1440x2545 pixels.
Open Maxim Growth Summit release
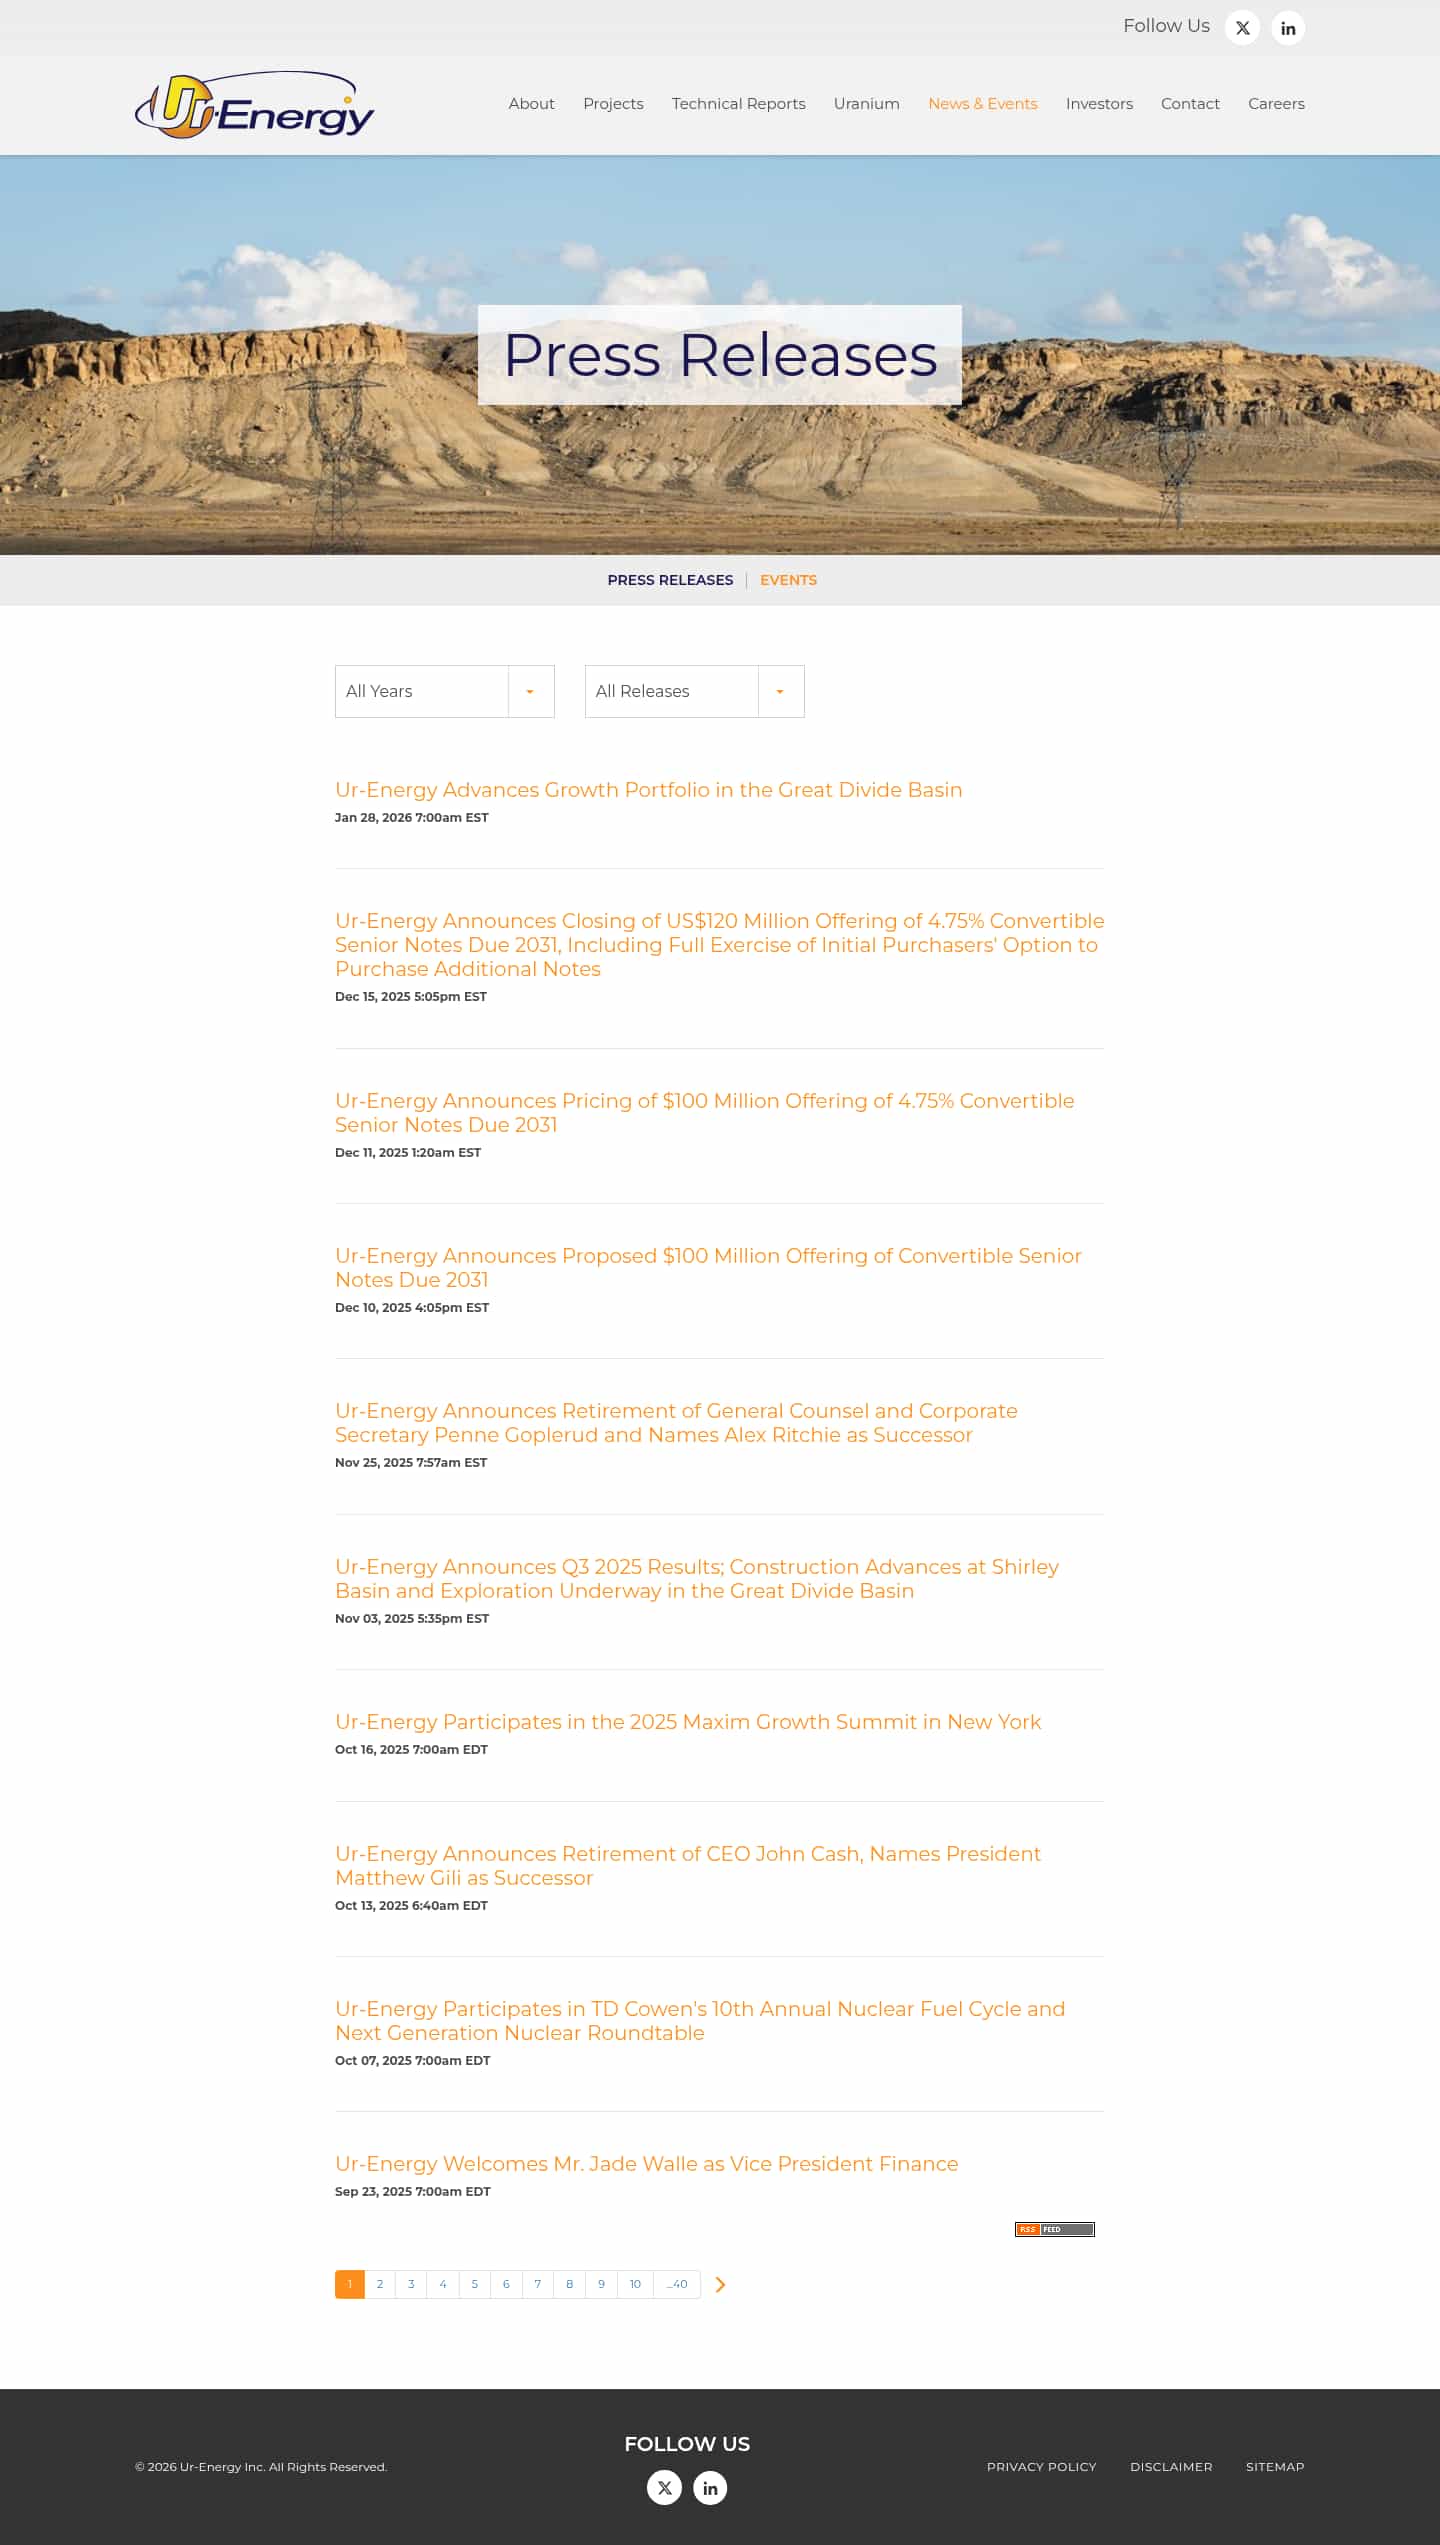coord(688,1722)
